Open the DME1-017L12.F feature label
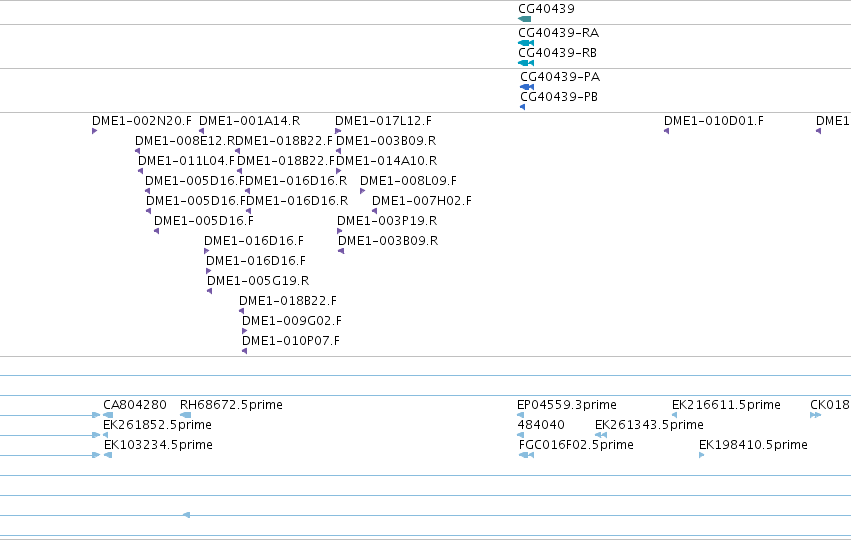This screenshot has height=540, width=851. pos(383,120)
